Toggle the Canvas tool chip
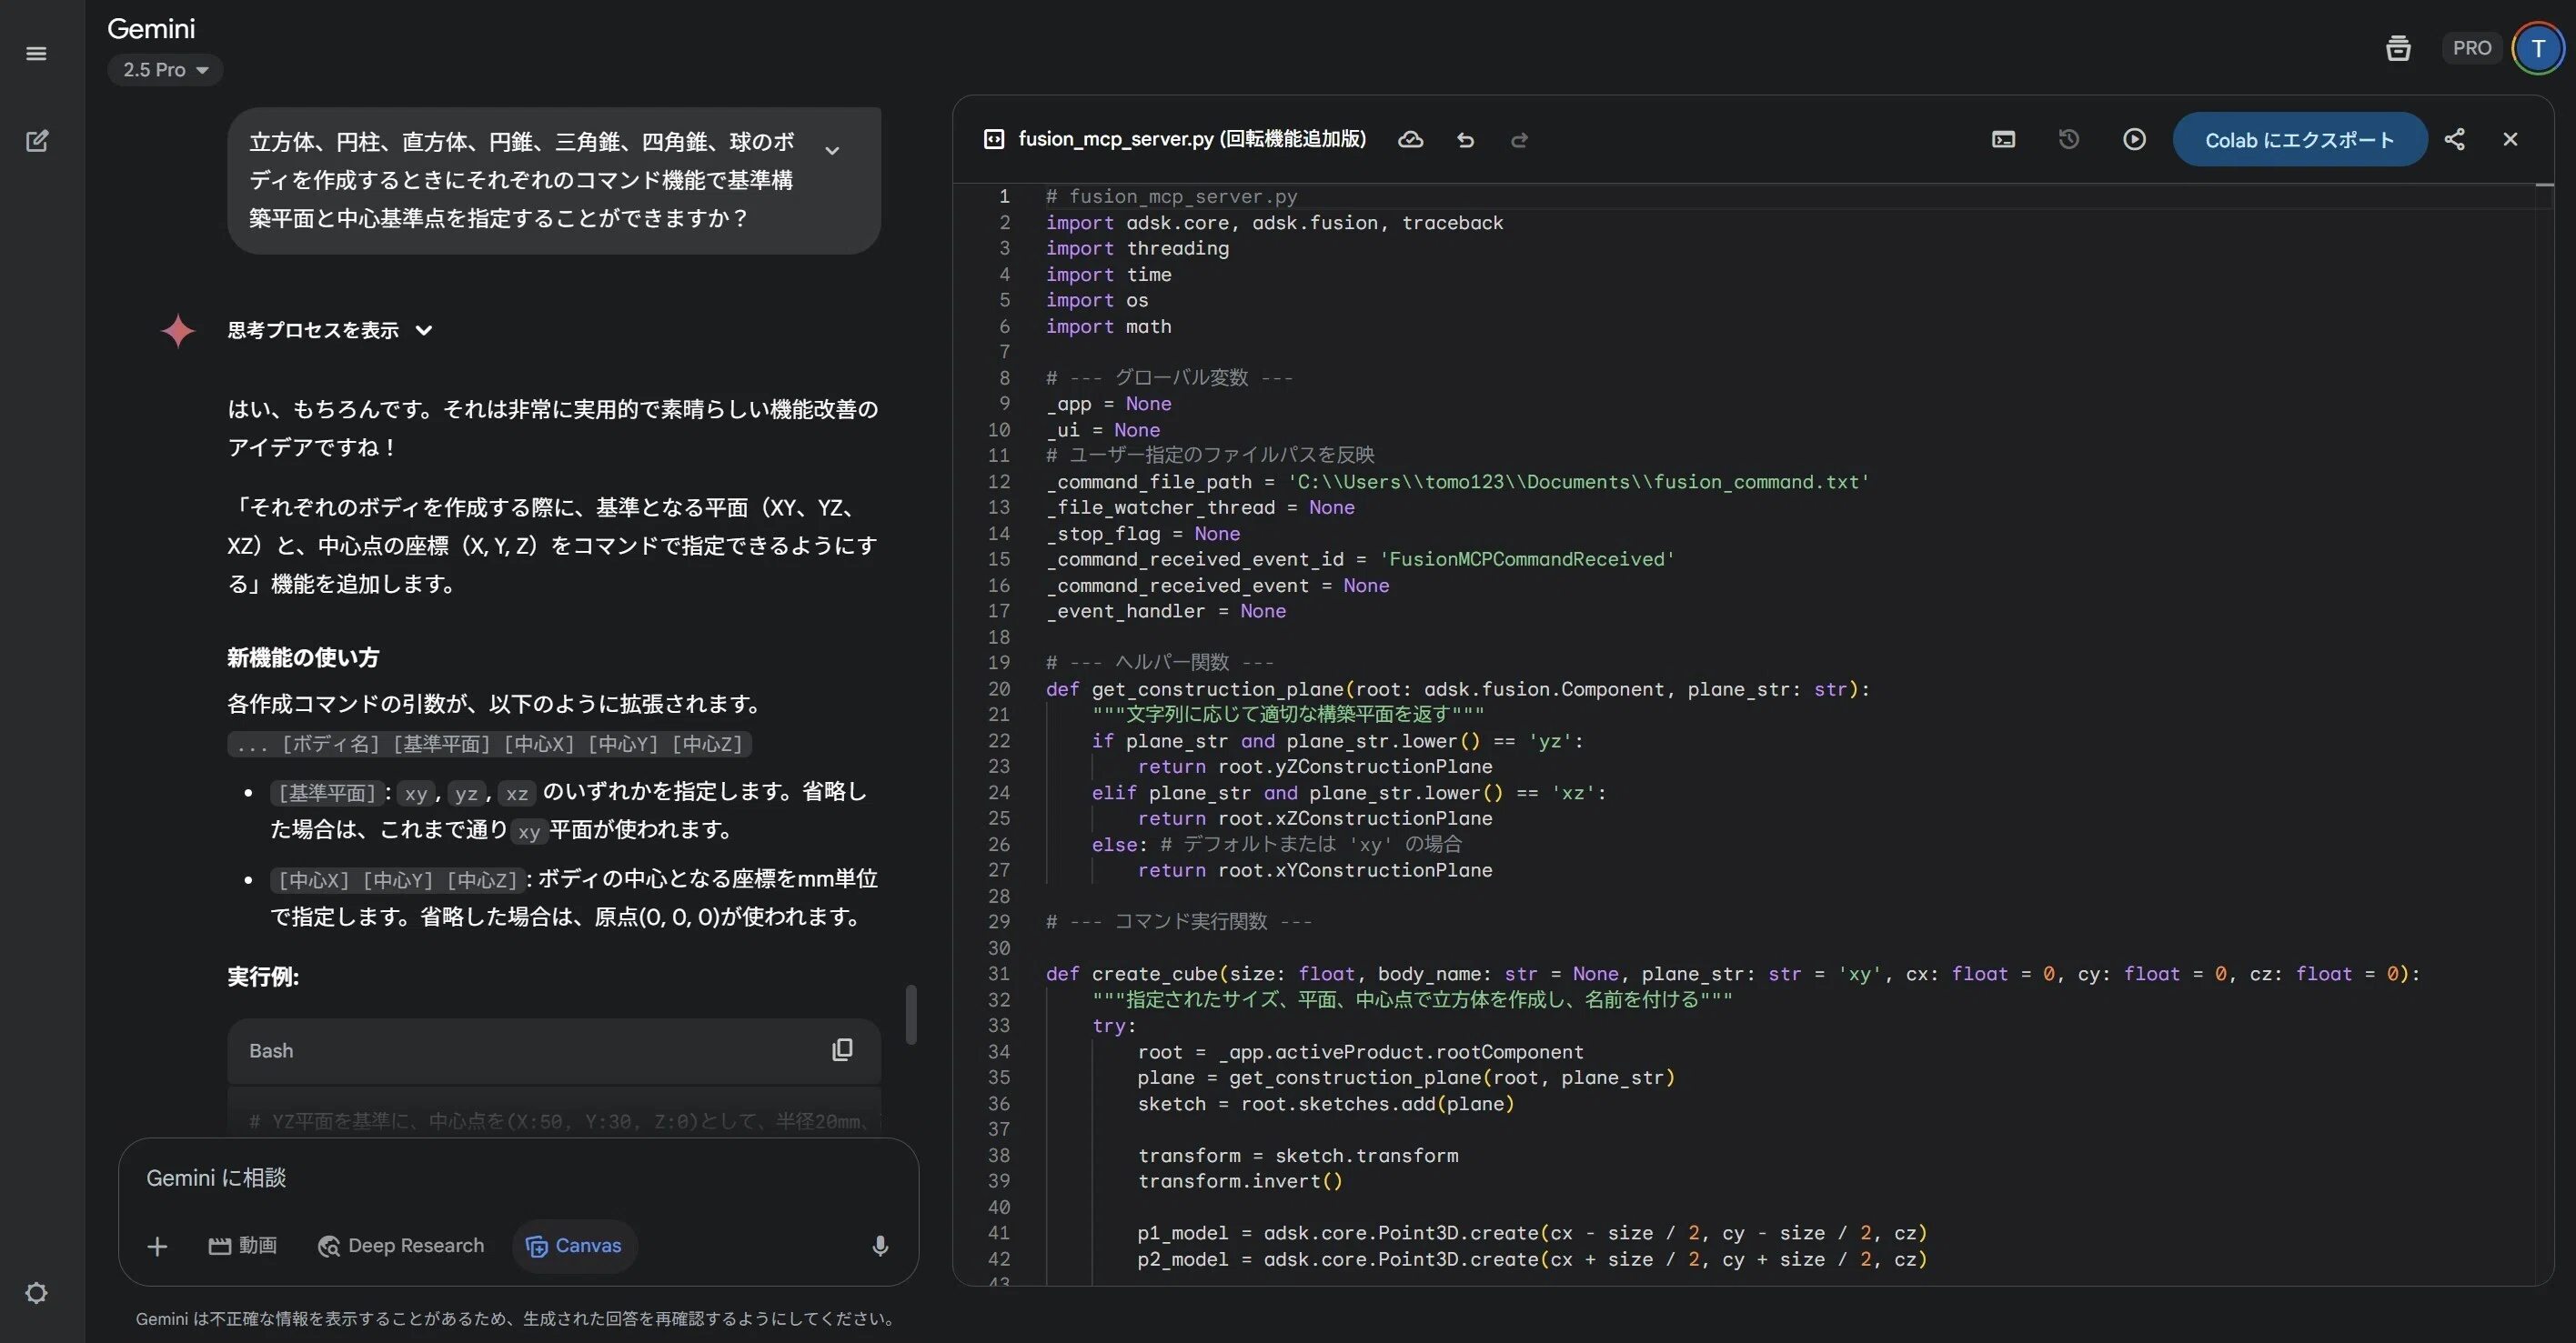Viewport: 2576px width, 1343px height. pyautogui.click(x=574, y=1246)
